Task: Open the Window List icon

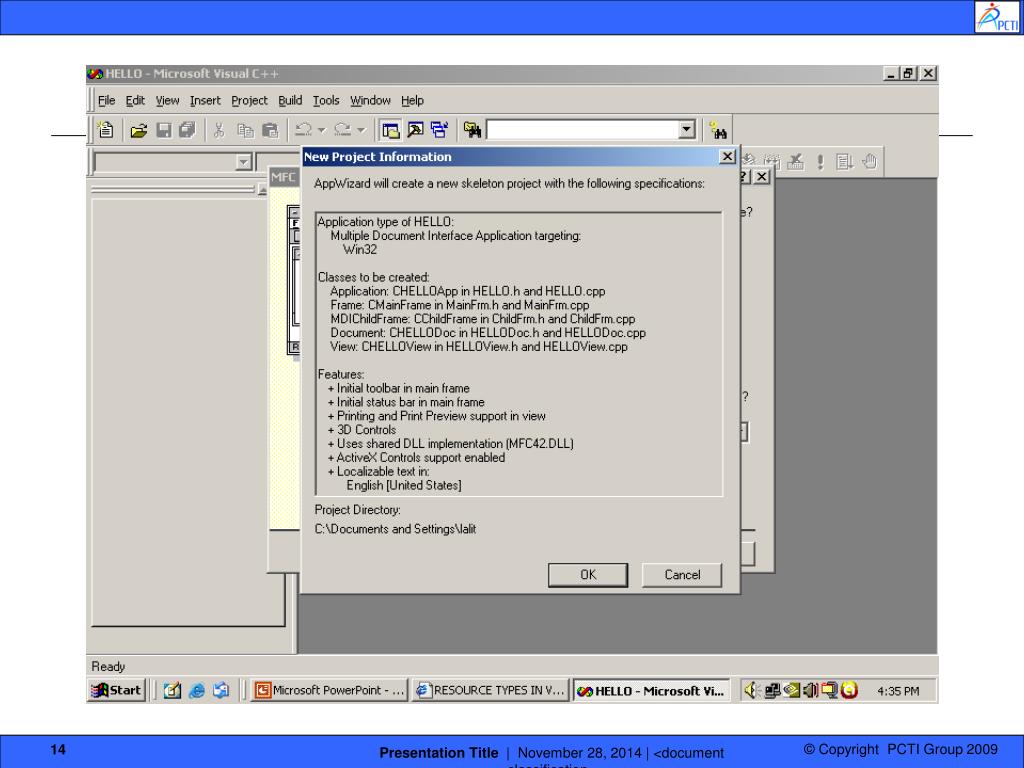Action: point(440,131)
